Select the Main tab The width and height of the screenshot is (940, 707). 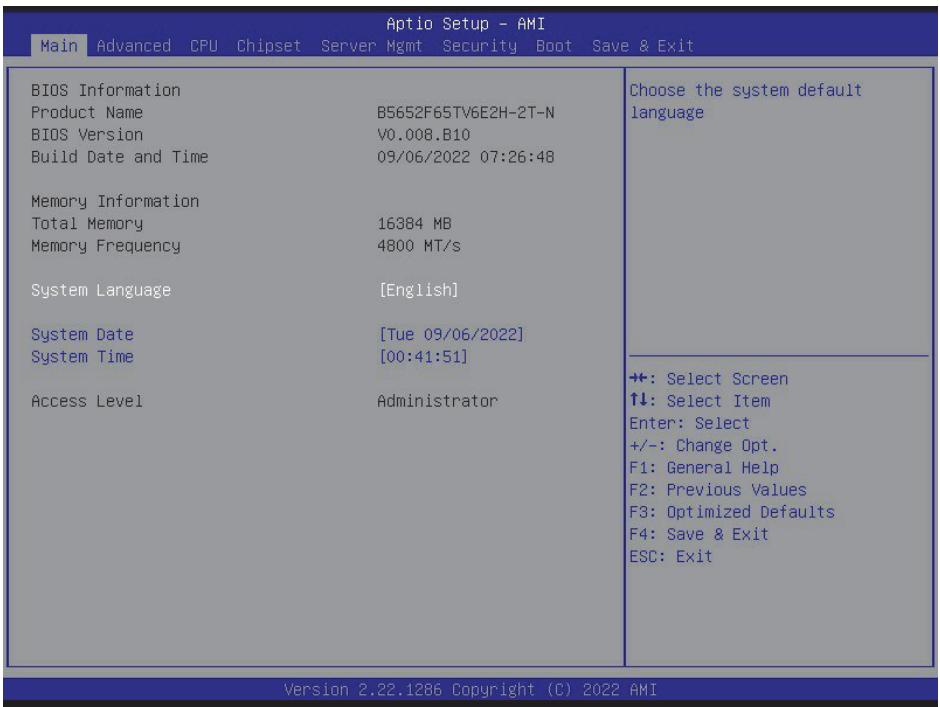pyautogui.click(x=59, y=46)
